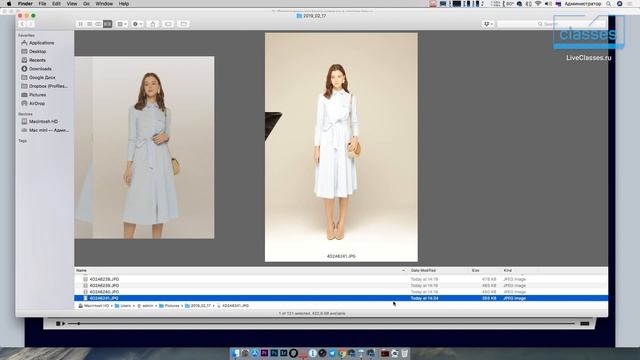
Task: Click the Share toolbar button
Action: 153,24
